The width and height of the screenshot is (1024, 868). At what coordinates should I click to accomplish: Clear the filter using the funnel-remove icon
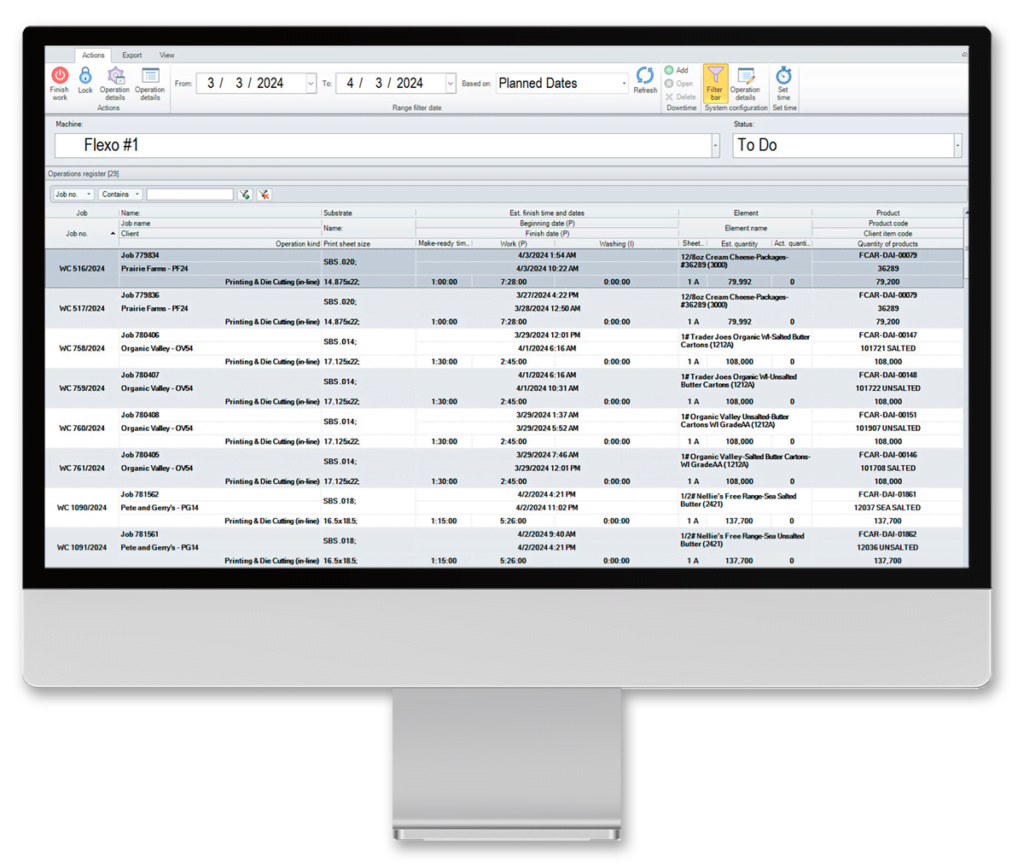pos(264,193)
